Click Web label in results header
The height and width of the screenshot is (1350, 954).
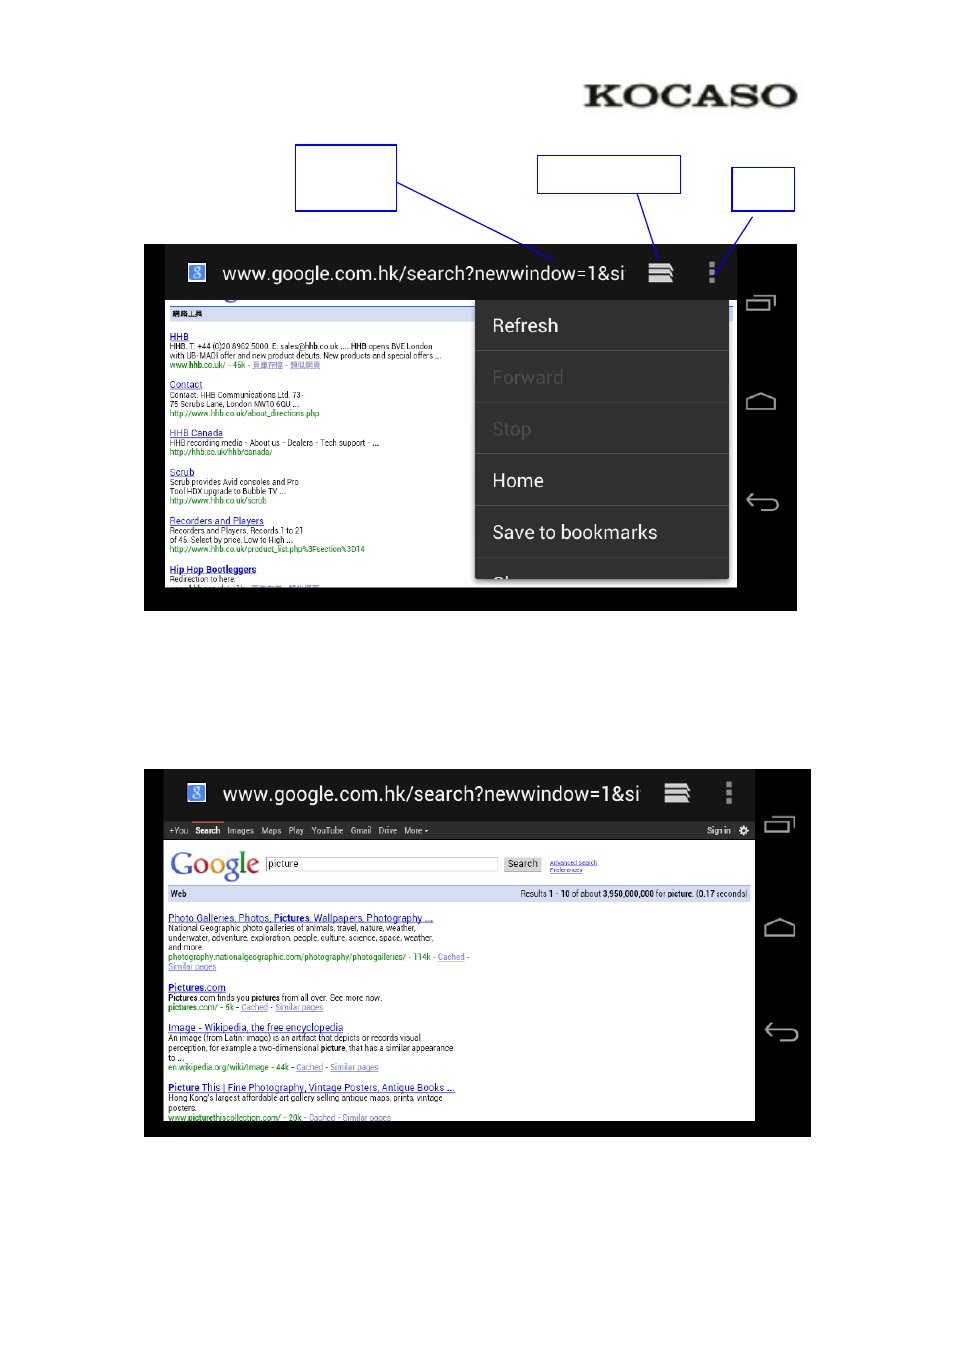[178, 894]
